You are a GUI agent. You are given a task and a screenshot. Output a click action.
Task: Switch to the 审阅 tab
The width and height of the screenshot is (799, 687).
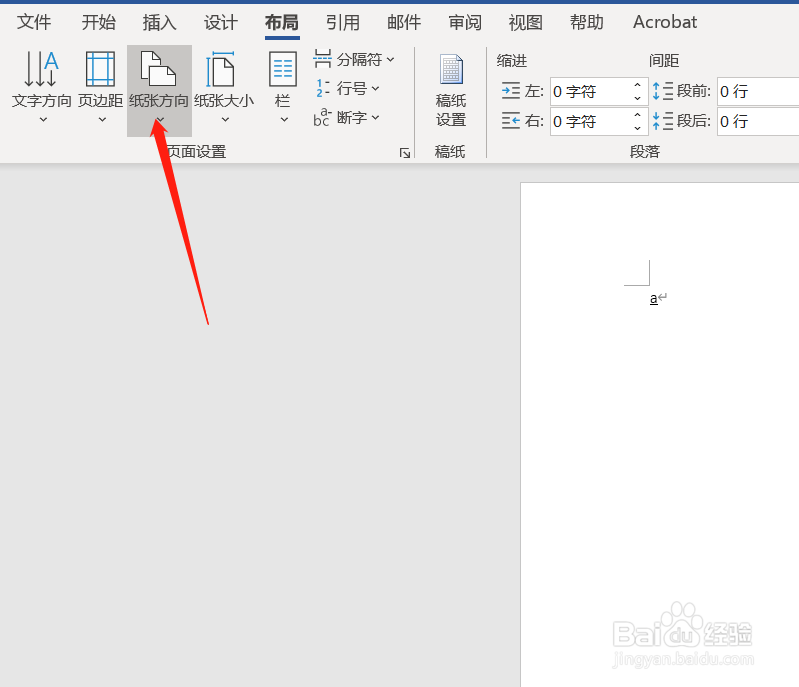465,22
